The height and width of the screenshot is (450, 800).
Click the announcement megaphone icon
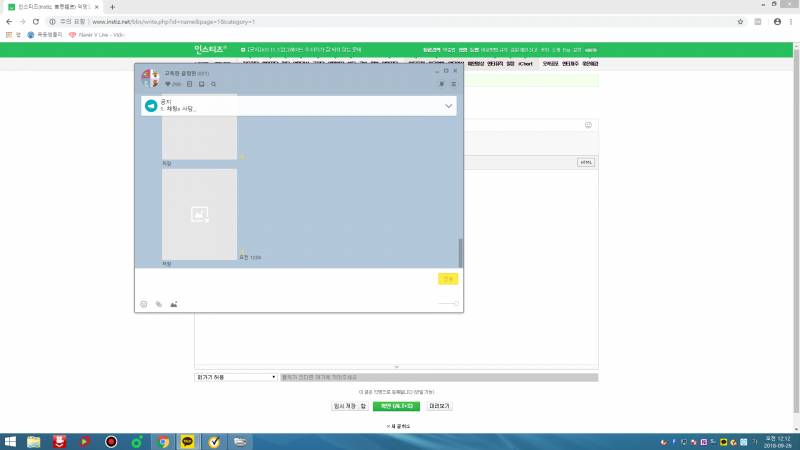[152, 105]
